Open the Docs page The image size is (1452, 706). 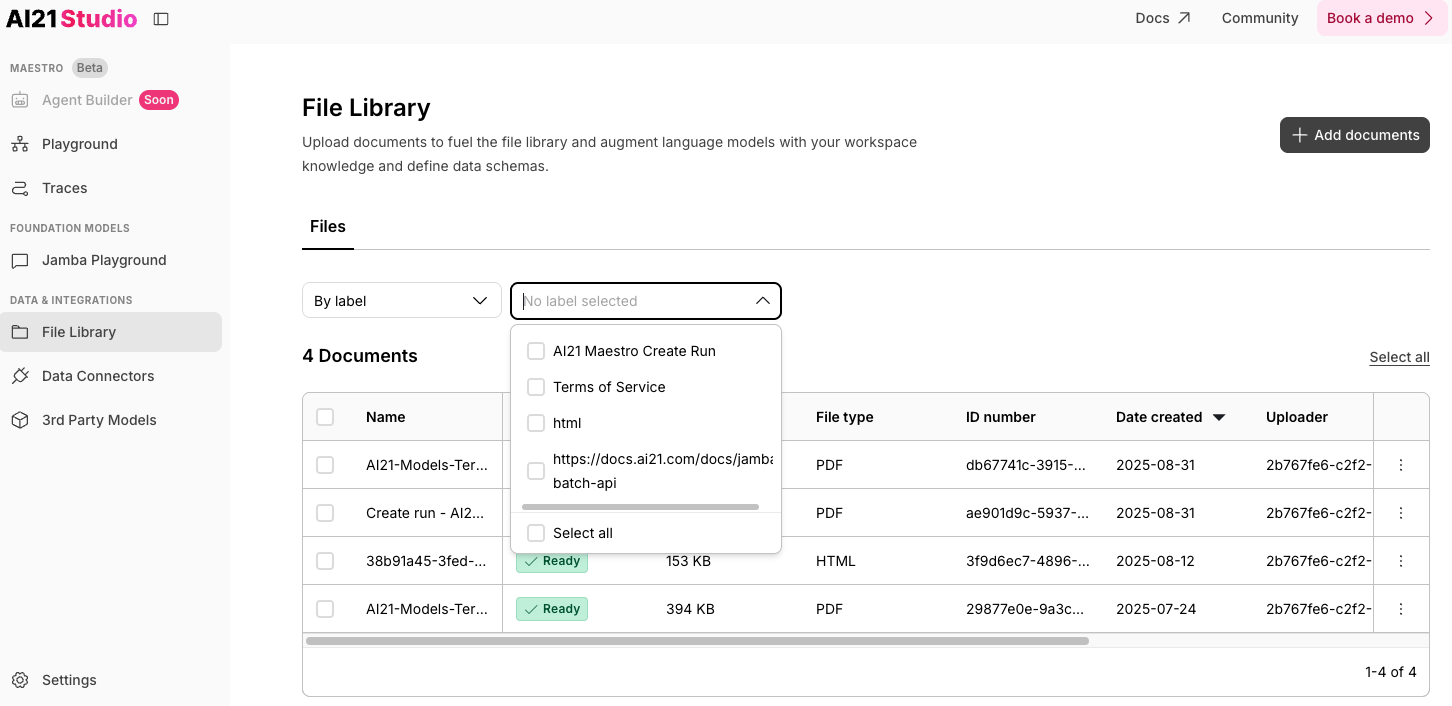[x=1161, y=17]
